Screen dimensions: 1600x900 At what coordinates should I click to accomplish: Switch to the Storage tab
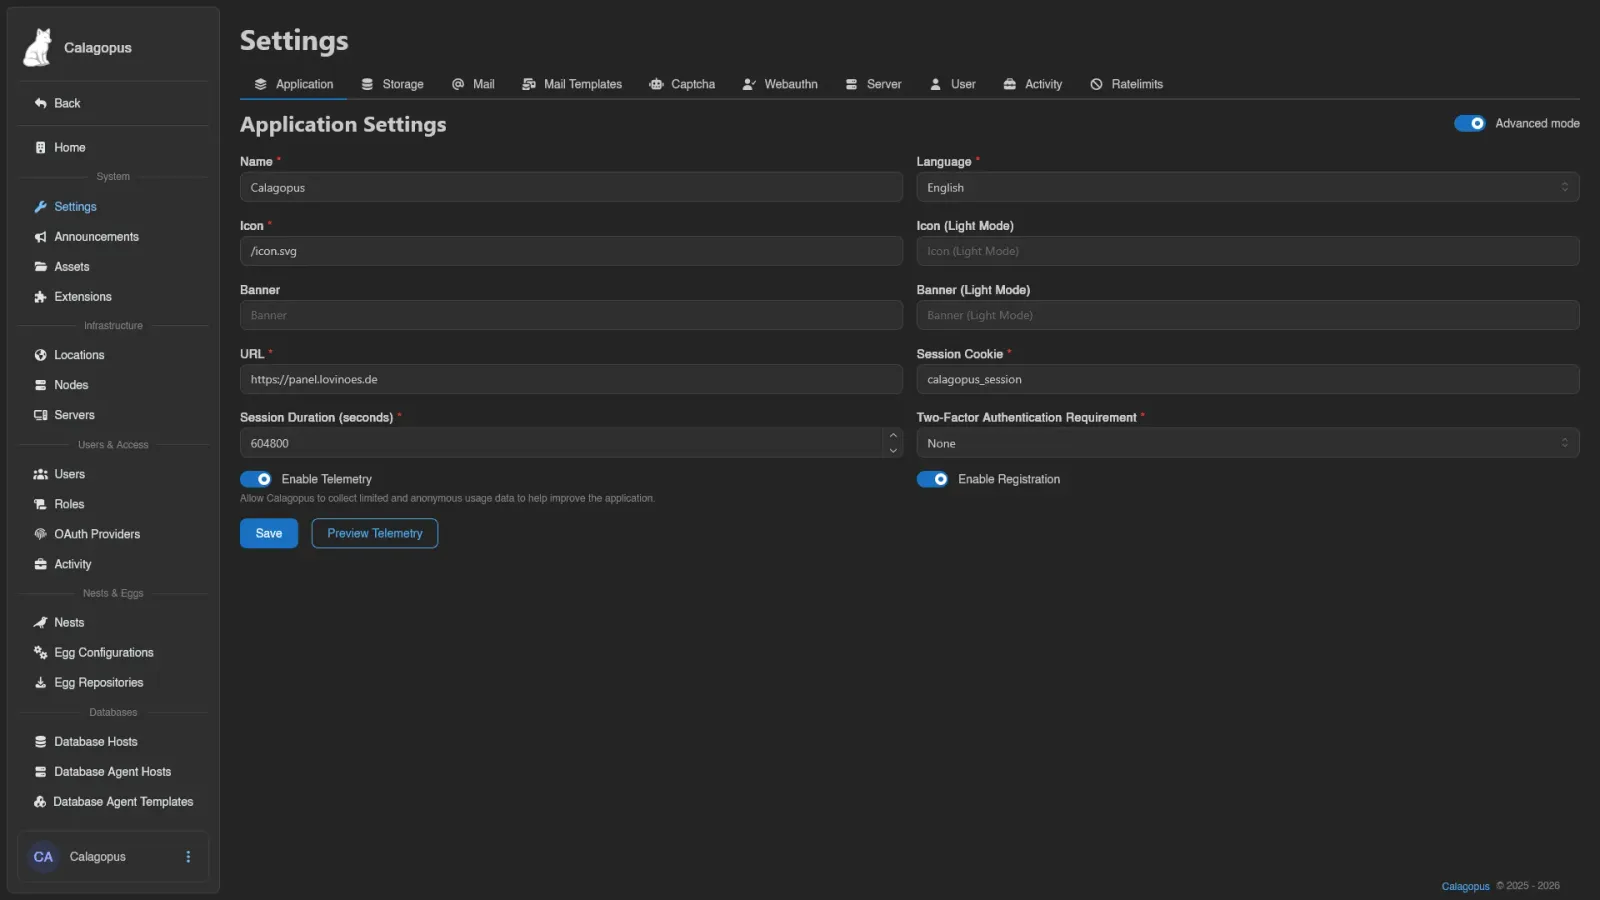pos(392,84)
